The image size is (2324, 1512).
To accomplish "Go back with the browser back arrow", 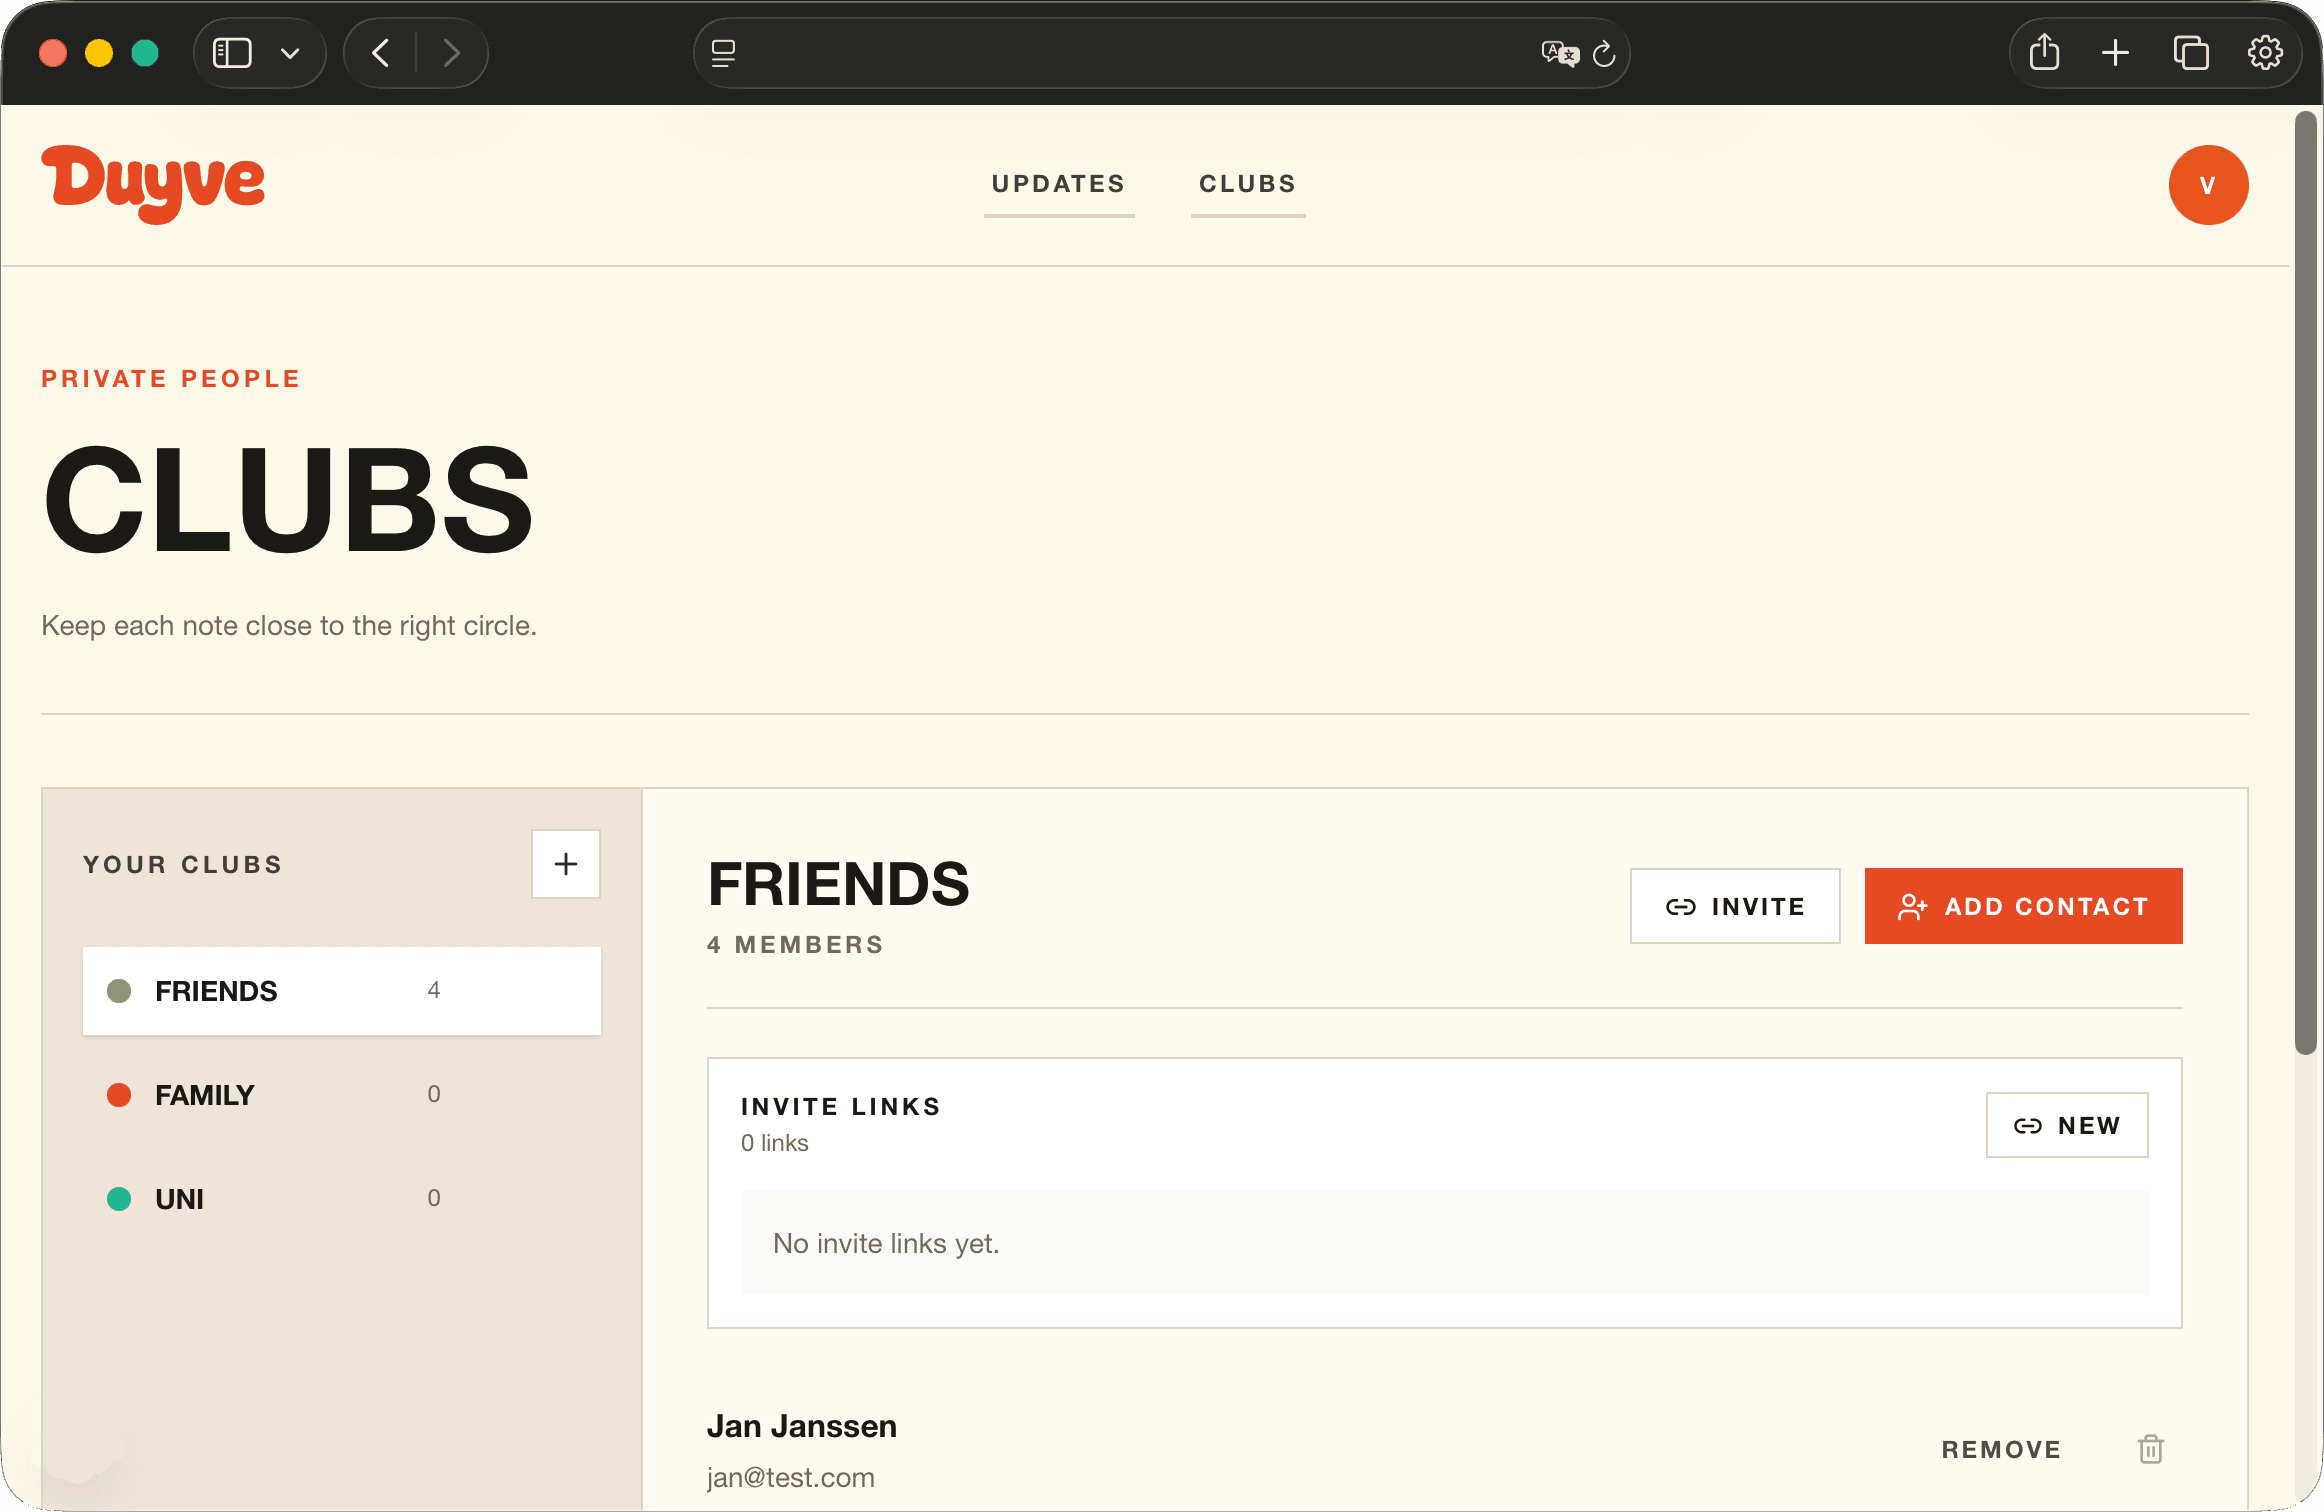I will point(380,53).
